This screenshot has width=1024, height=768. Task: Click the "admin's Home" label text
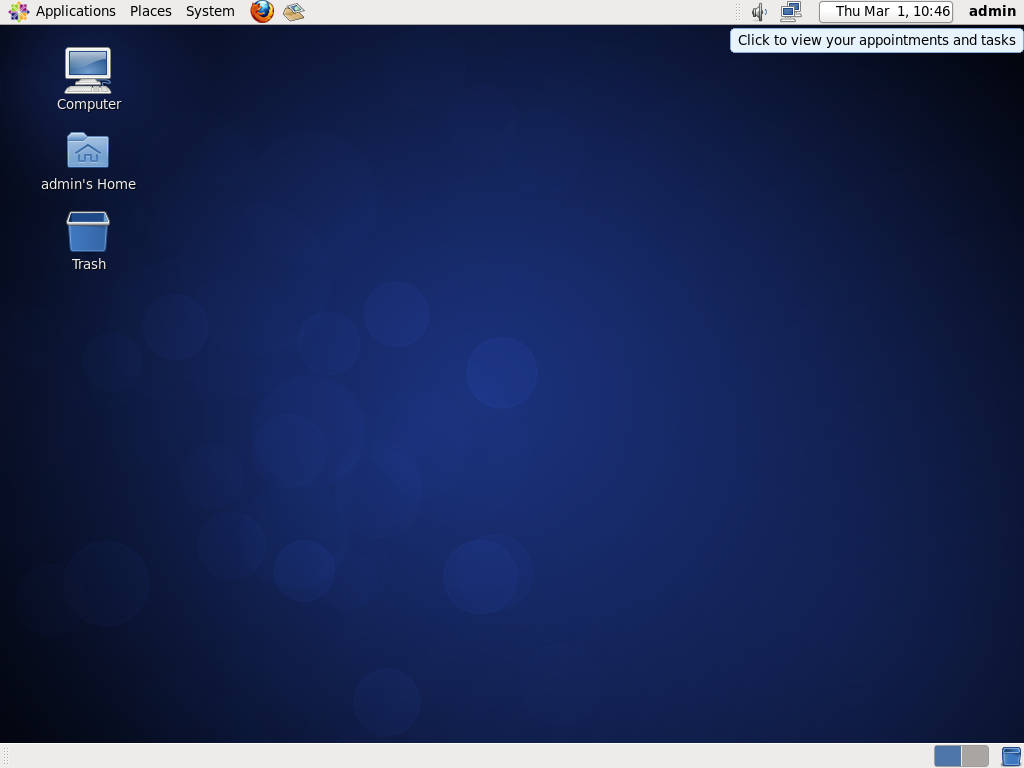88,184
